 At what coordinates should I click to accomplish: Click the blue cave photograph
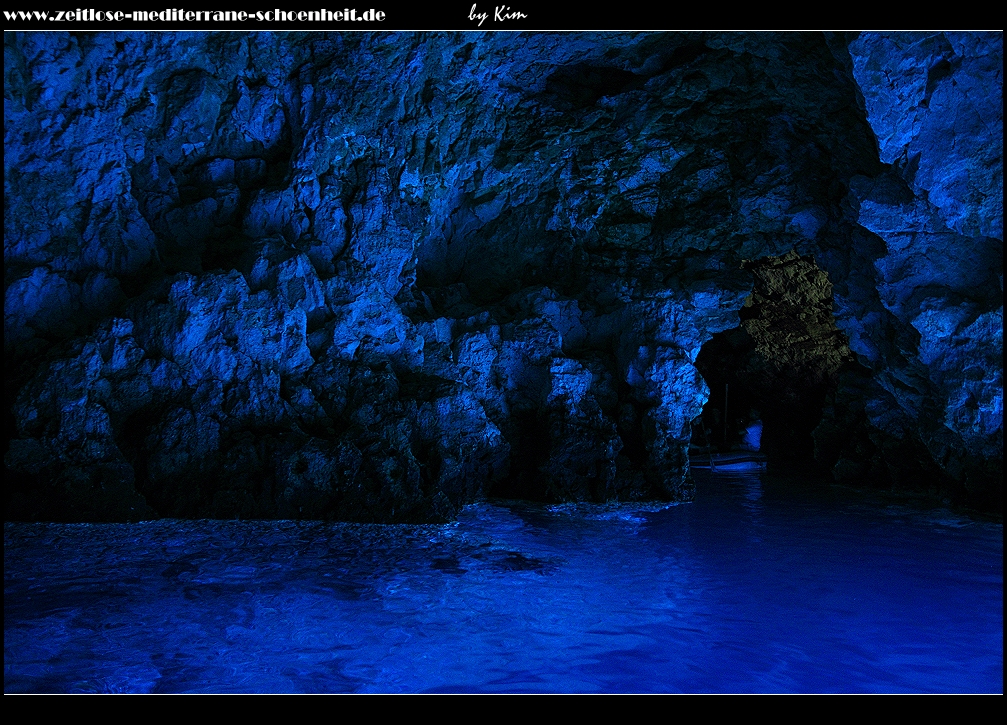click(504, 363)
